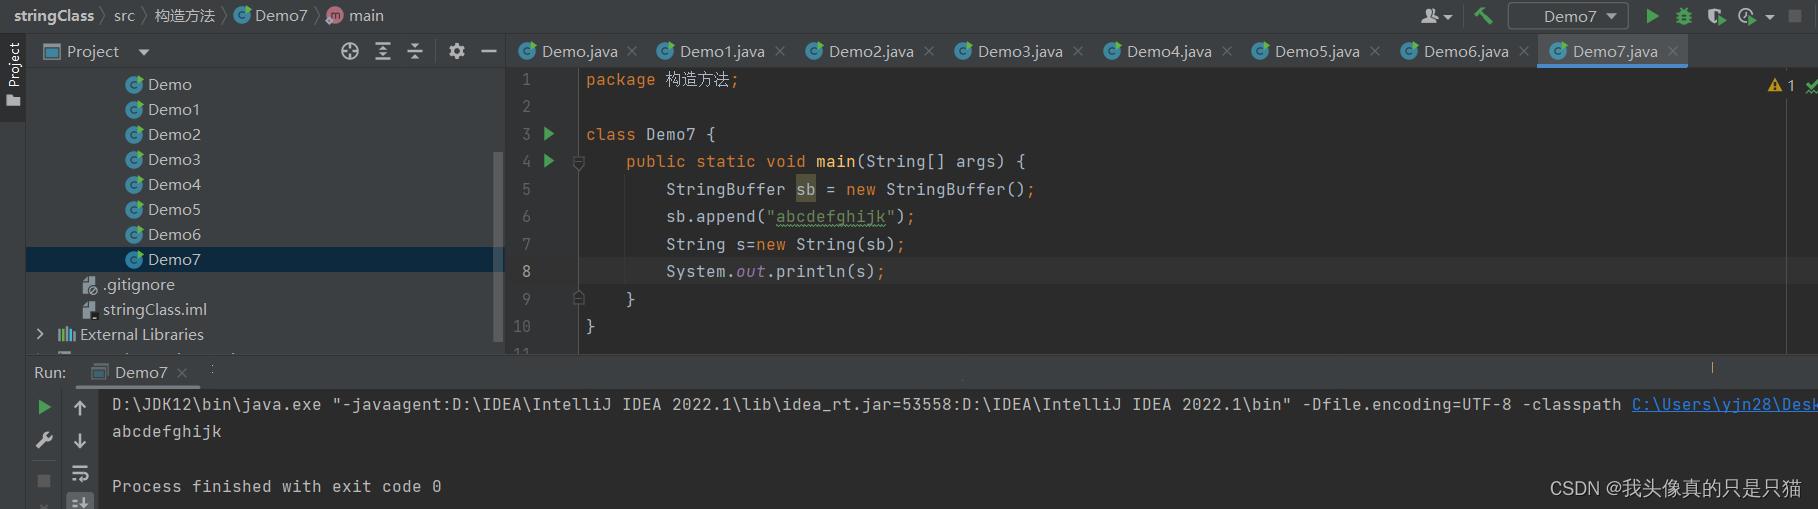The width and height of the screenshot is (1818, 509).
Task: Collapse main method with the fold marker
Action: [x=578, y=162]
